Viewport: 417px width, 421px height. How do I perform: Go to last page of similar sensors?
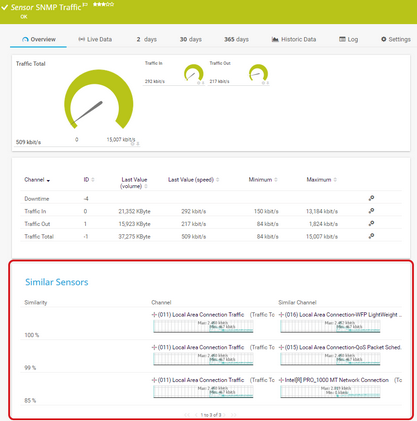[234, 415]
